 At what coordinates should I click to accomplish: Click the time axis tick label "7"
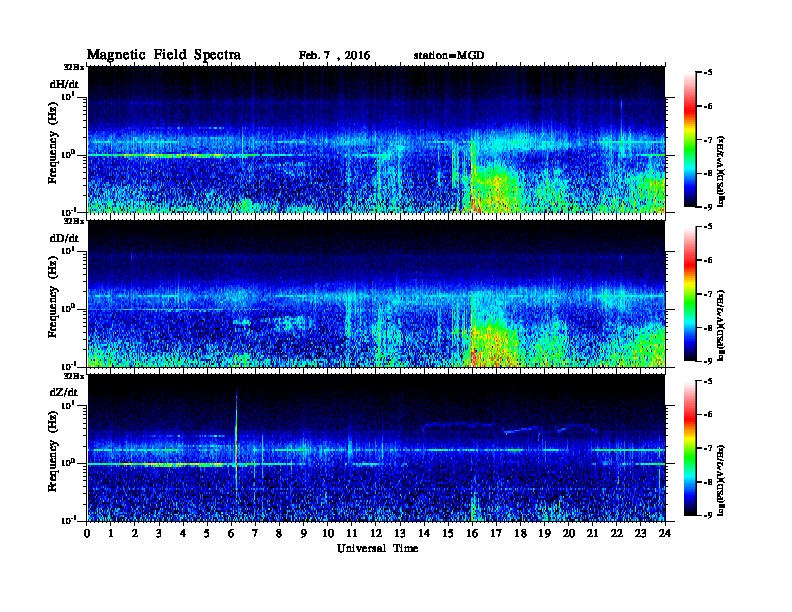pos(256,534)
